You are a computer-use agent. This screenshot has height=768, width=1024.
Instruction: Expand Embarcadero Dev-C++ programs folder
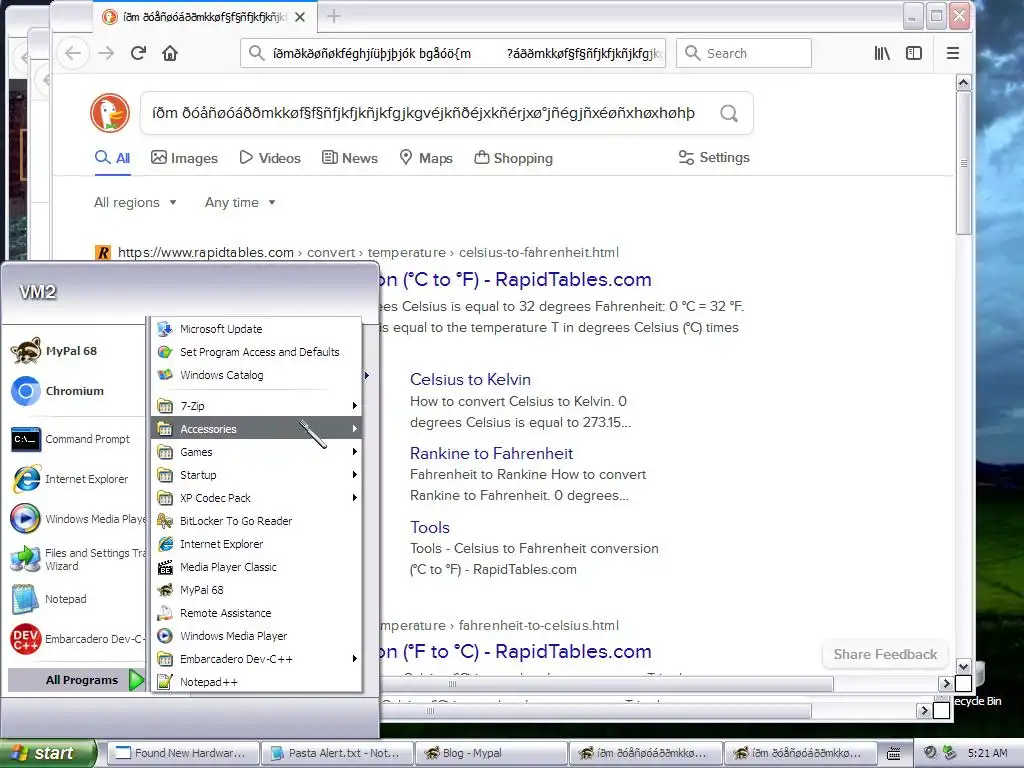click(x=257, y=659)
